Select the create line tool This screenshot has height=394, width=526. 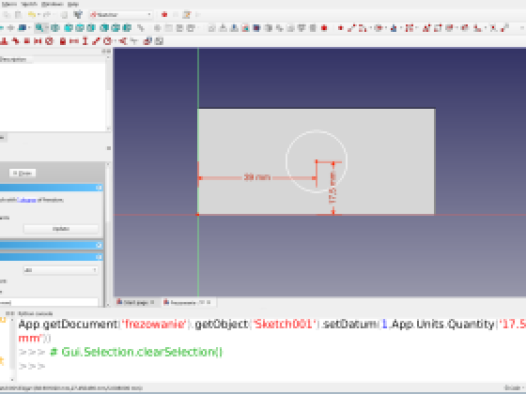click(x=351, y=28)
